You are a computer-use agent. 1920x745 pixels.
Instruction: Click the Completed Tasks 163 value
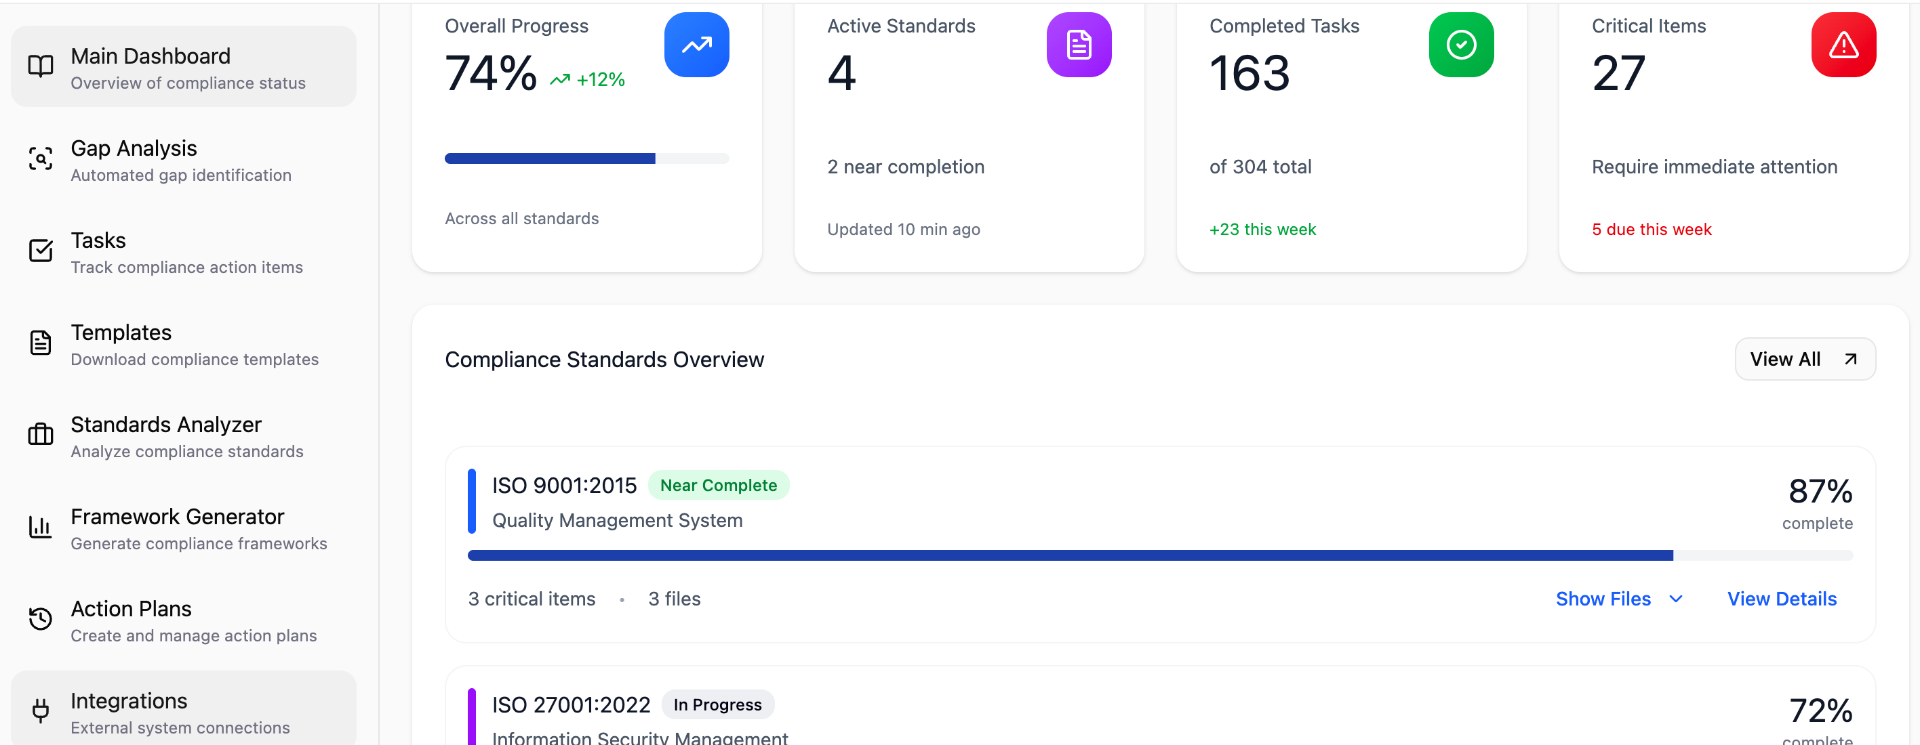(x=1250, y=73)
